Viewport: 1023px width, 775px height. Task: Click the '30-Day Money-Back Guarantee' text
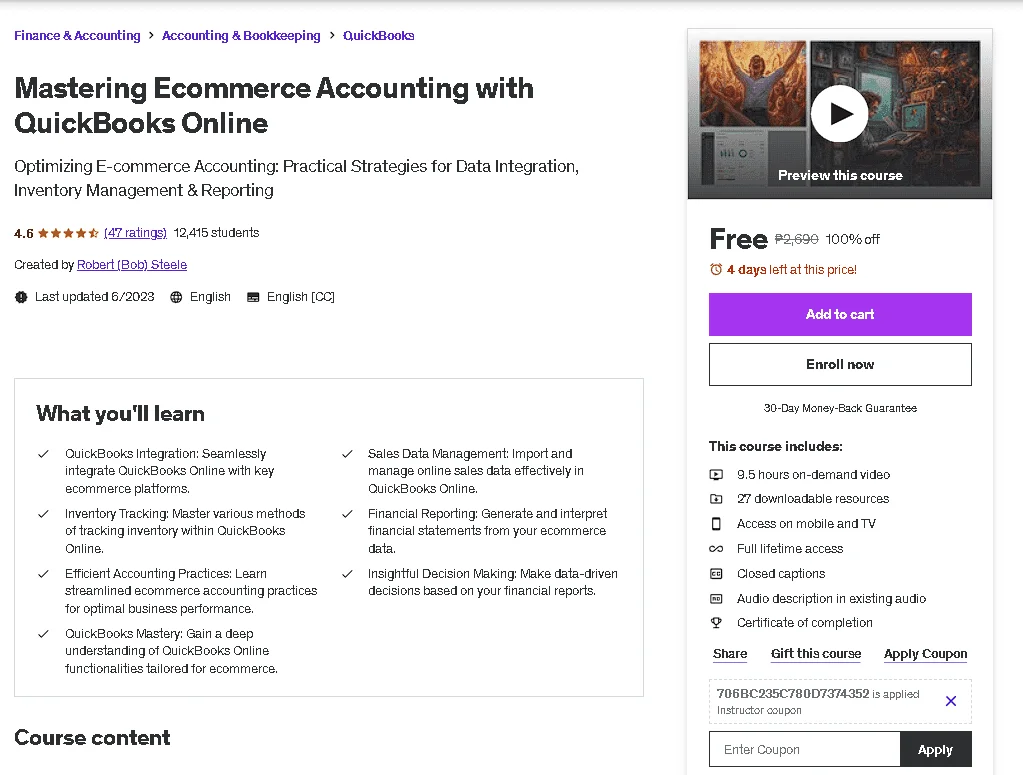840,408
